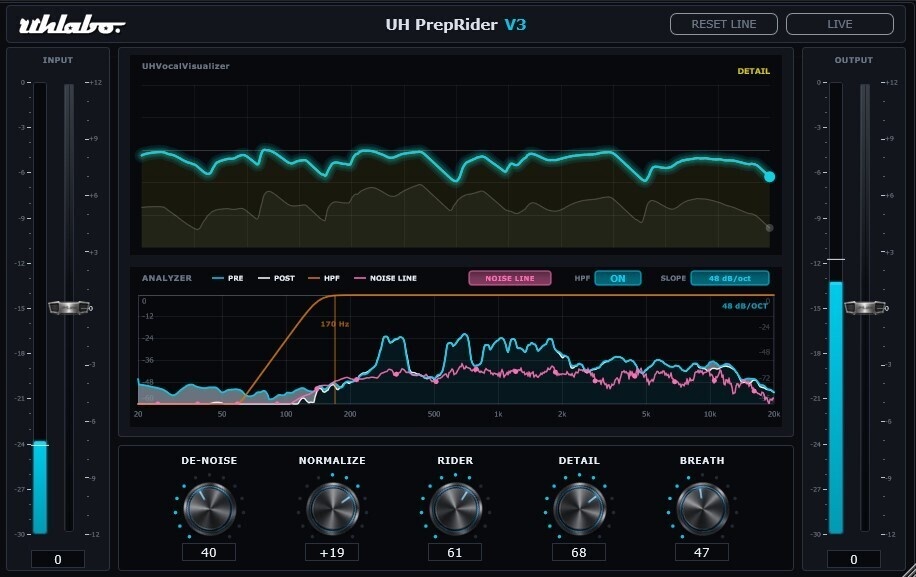Click the DETAIL knob
Image resolution: width=916 pixels, height=577 pixels.
coord(579,508)
